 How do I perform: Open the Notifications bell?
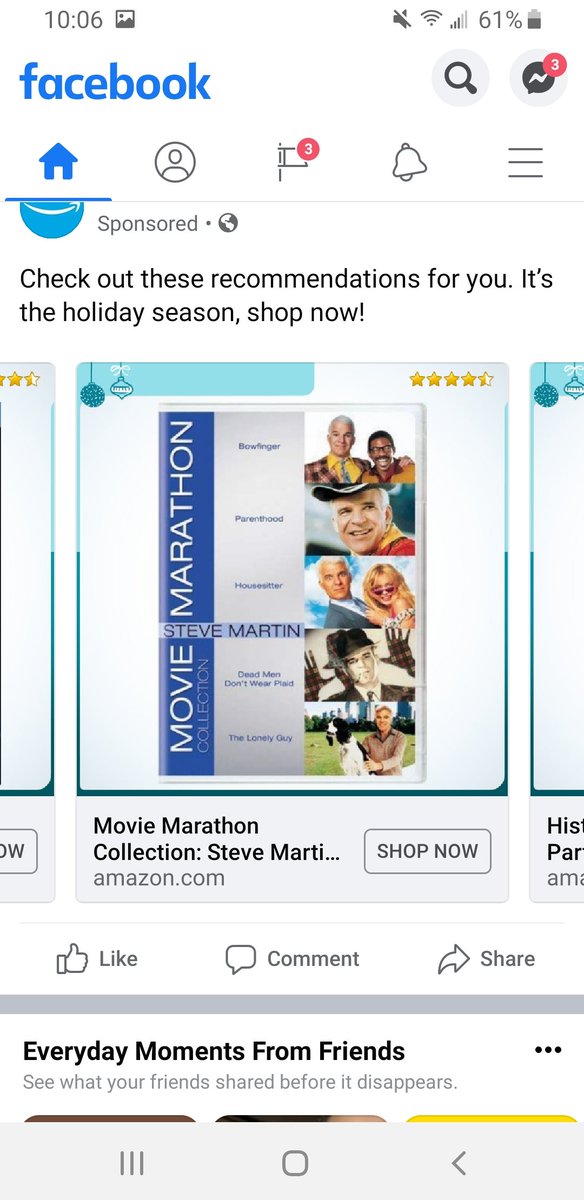(409, 161)
